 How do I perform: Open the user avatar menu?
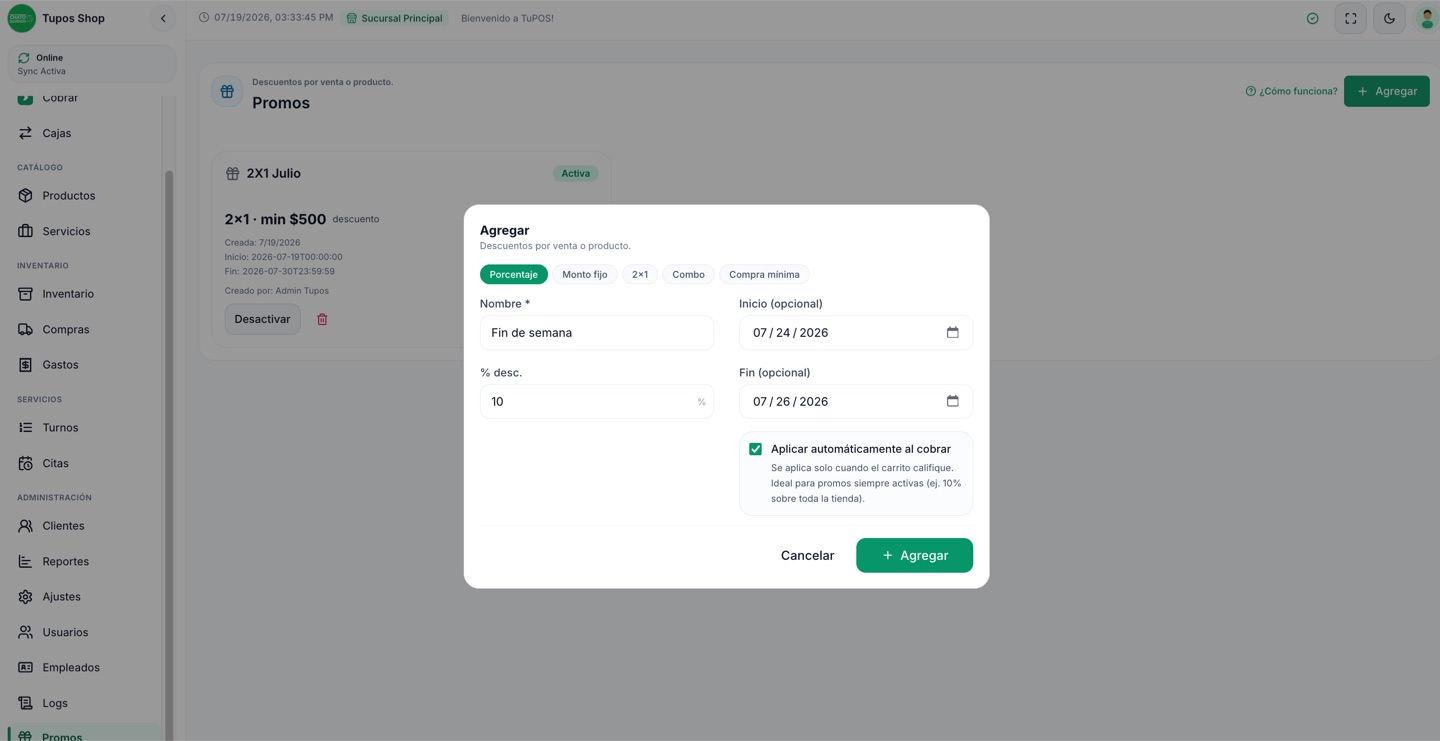[x=1427, y=18]
